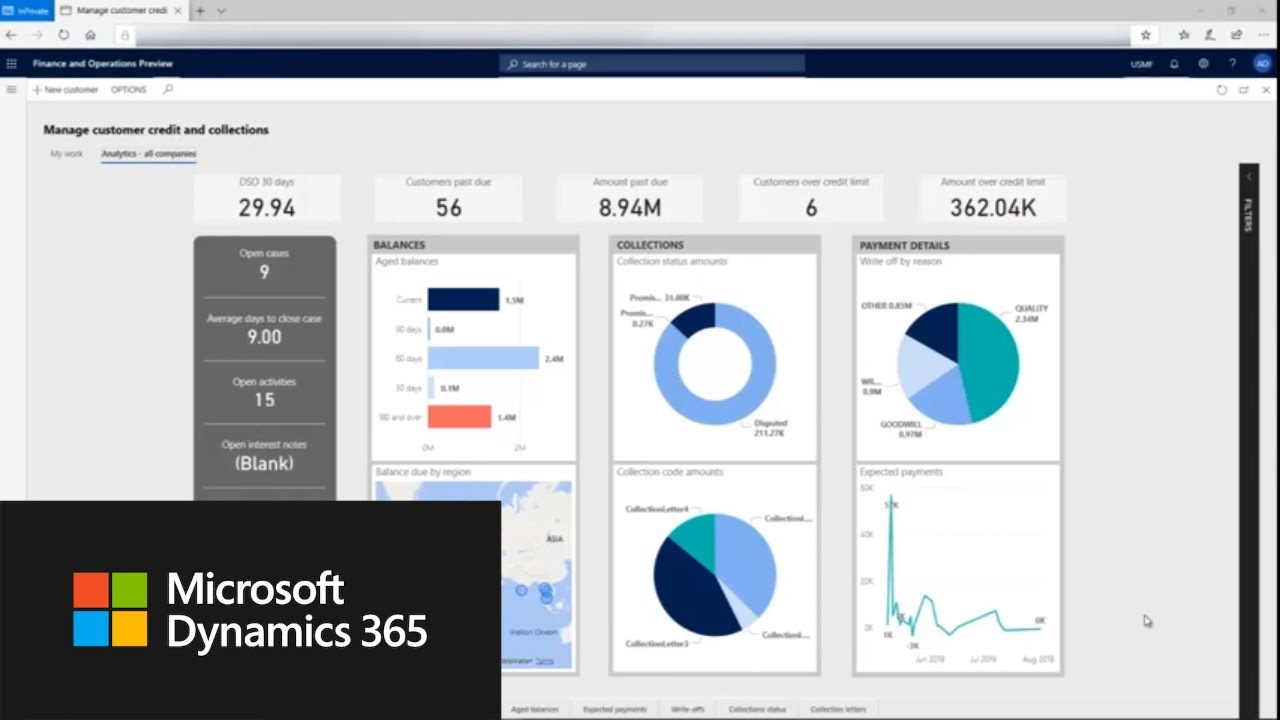Open the app launcher waffle menu
The image size is (1280, 720).
[x=12, y=64]
